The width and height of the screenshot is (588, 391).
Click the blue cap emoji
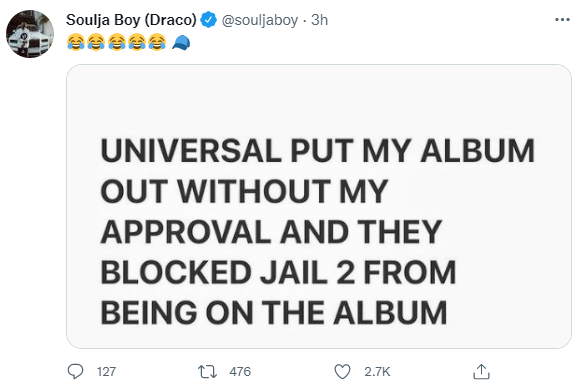pos(182,43)
